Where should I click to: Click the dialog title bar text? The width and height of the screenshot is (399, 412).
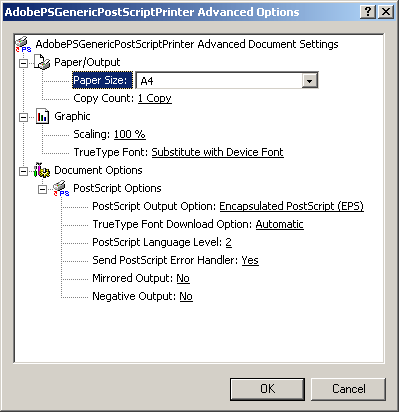tap(152, 12)
